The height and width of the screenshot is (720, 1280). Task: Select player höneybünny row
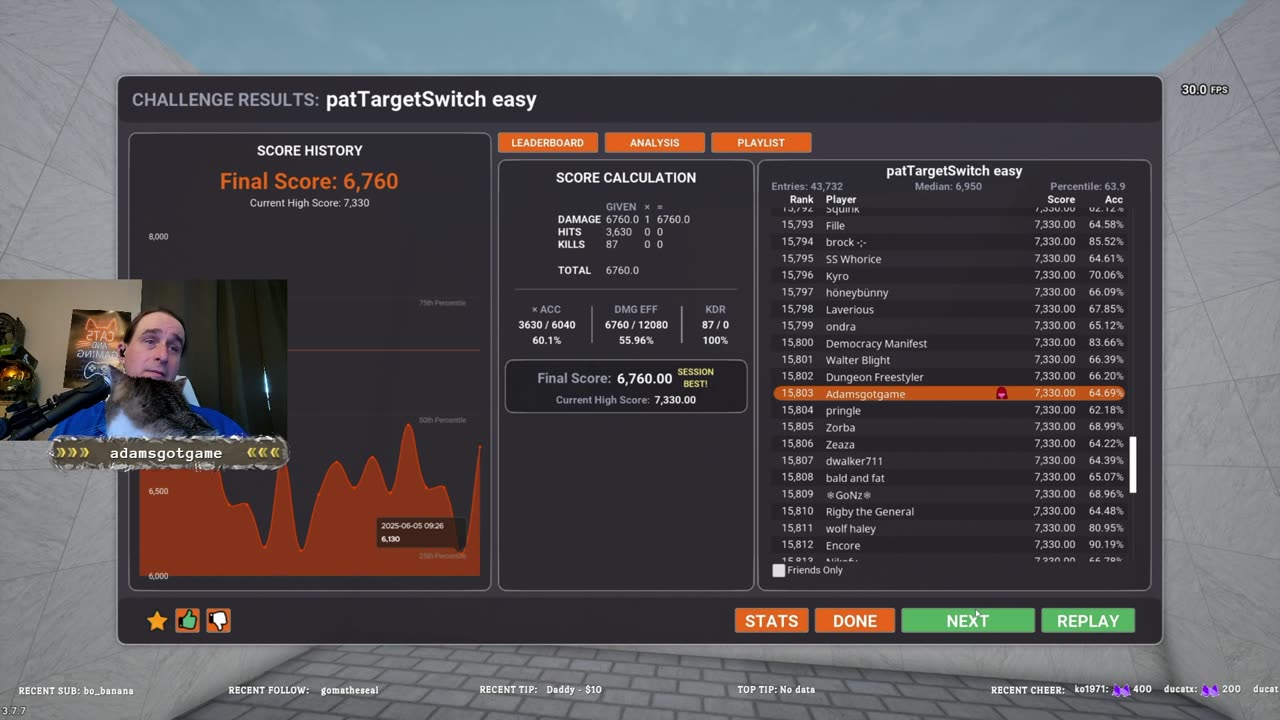click(949, 293)
